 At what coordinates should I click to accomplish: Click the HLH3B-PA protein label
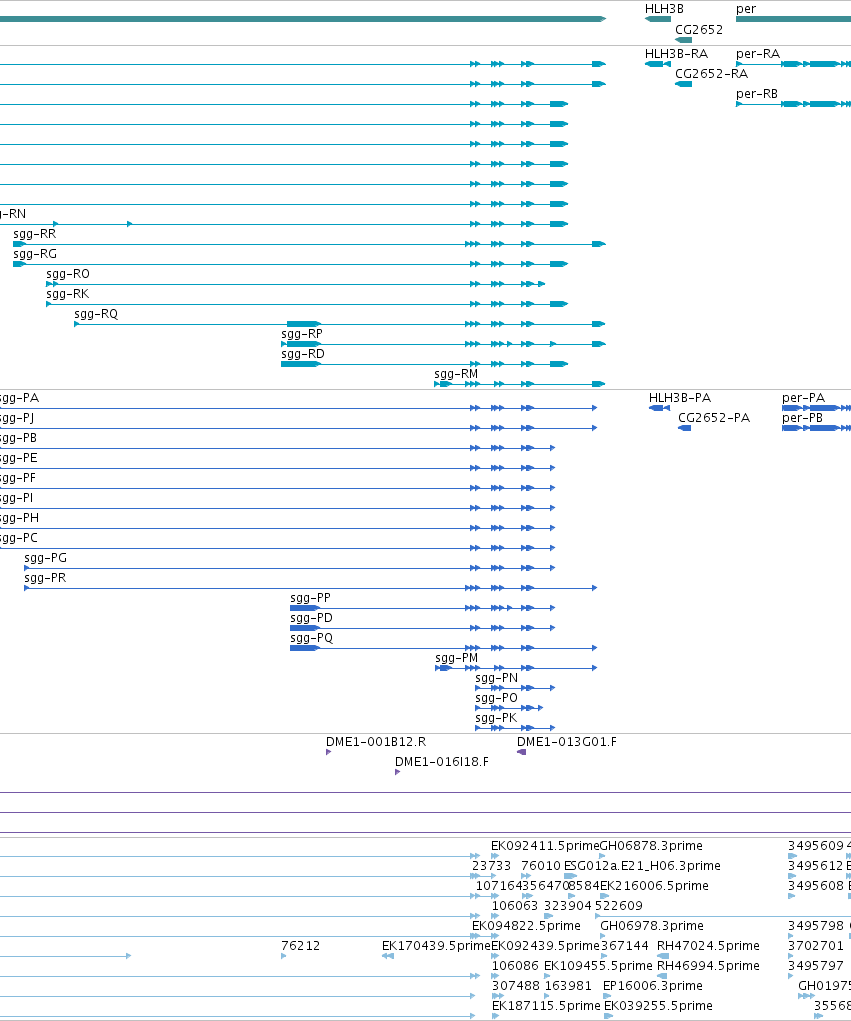tap(680, 398)
